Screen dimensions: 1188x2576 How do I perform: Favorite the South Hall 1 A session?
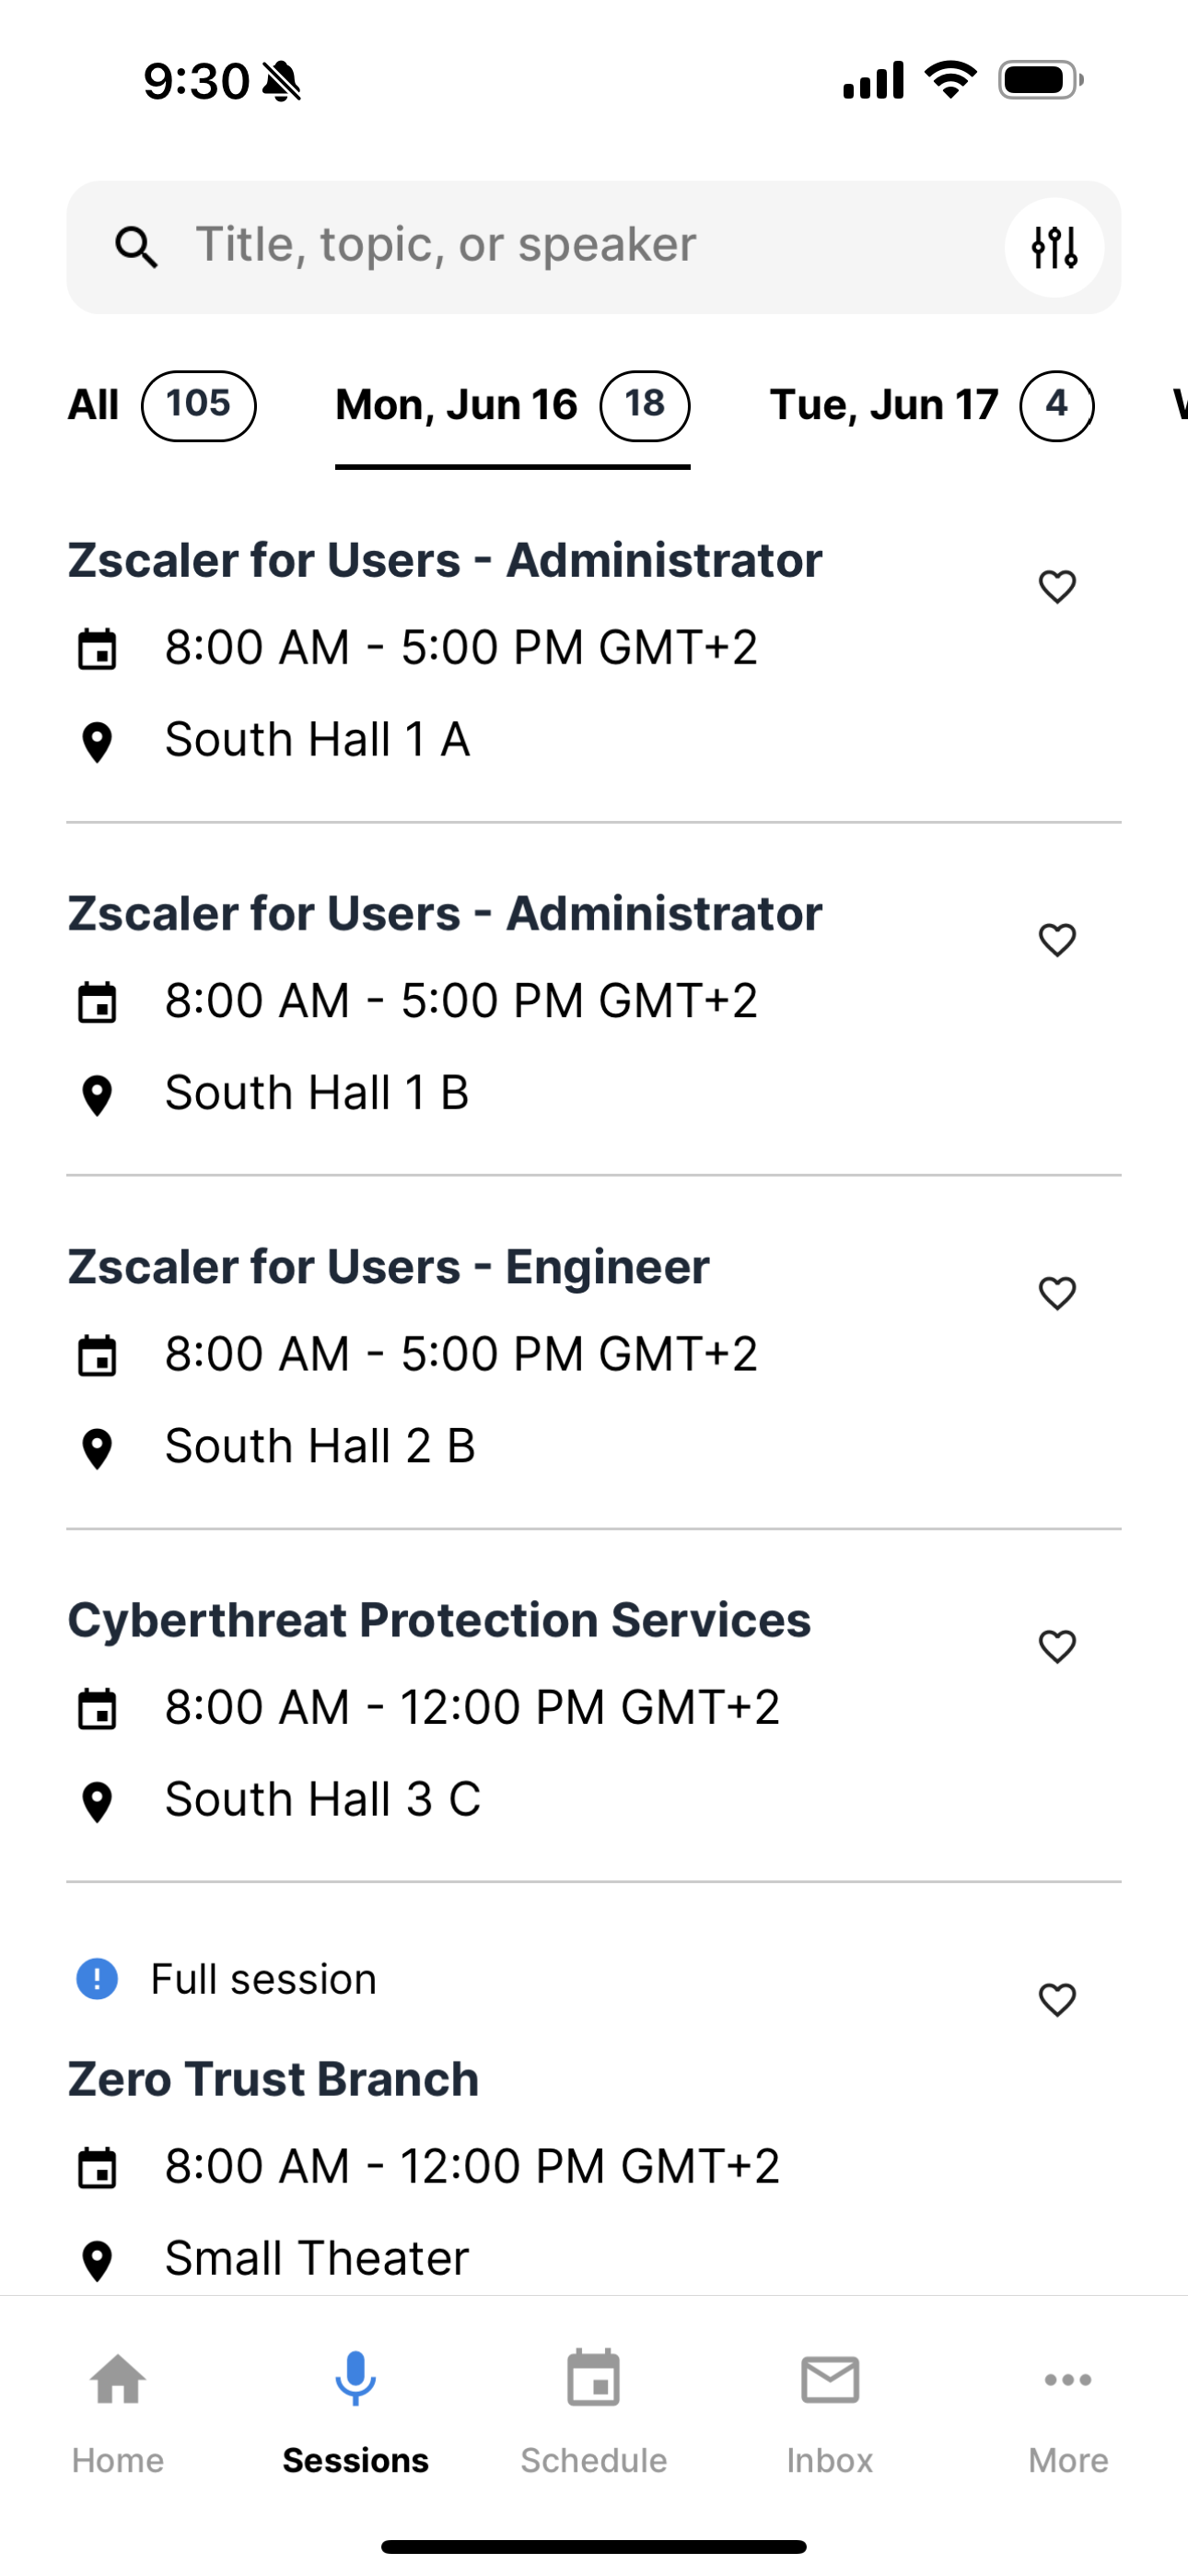[x=1057, y=586]
